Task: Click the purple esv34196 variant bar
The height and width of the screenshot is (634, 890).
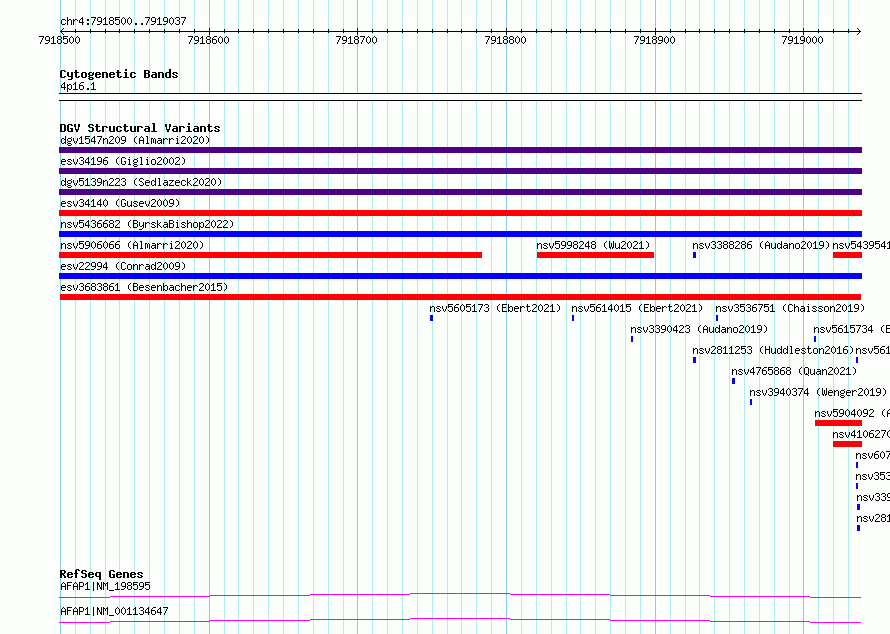Action: [460, 171]
